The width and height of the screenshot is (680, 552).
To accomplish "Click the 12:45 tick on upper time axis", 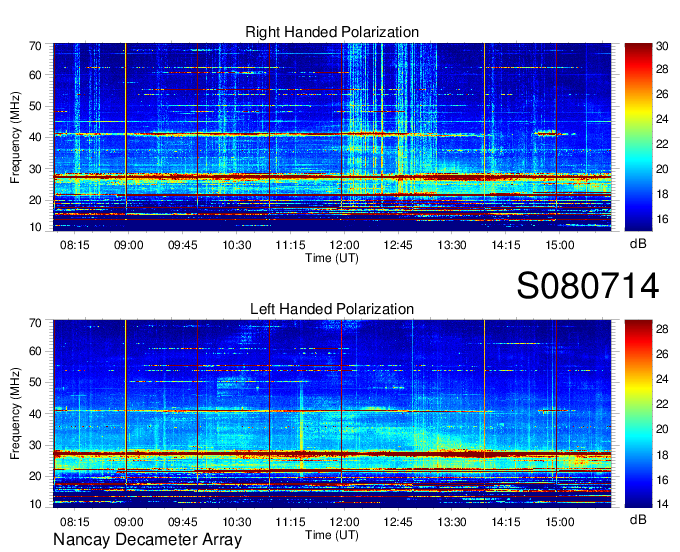I will [x=398, y=245].
